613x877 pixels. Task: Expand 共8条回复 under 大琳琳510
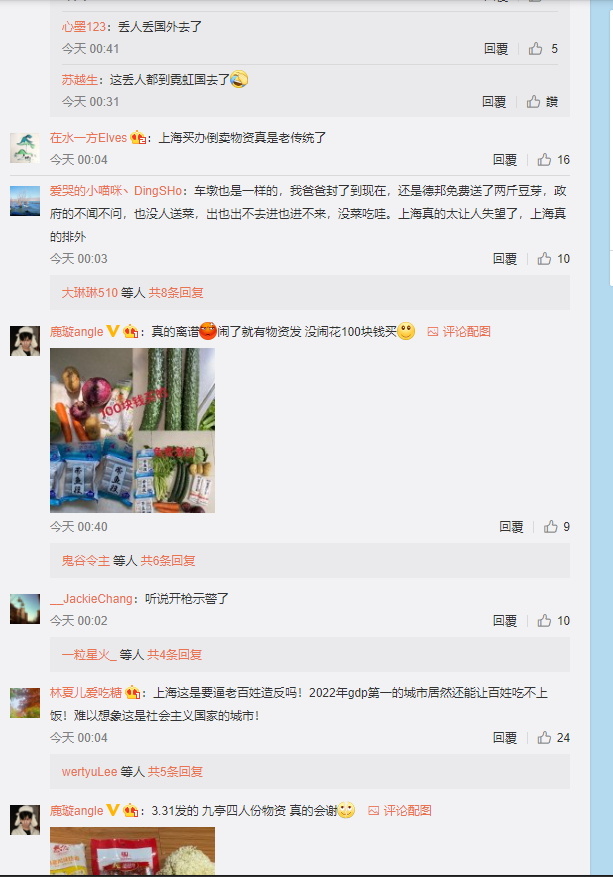click(x=176, y=293)
